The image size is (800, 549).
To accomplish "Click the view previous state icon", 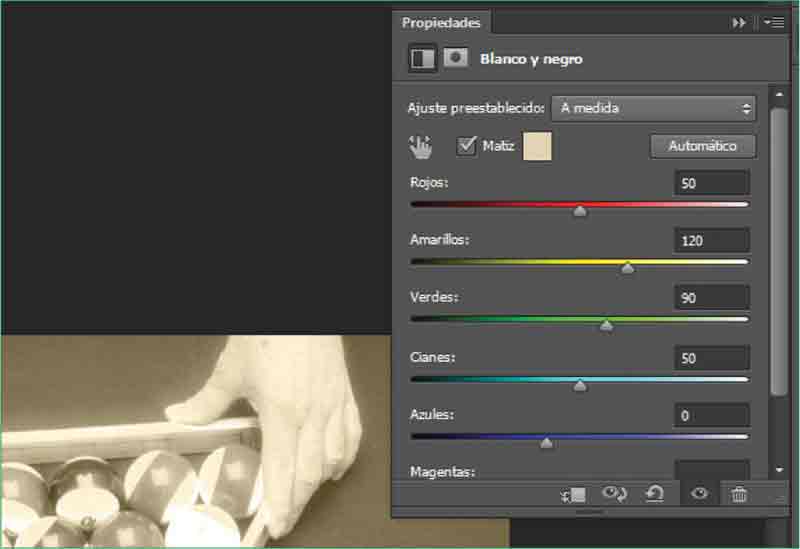I will [x=614, y=494].
